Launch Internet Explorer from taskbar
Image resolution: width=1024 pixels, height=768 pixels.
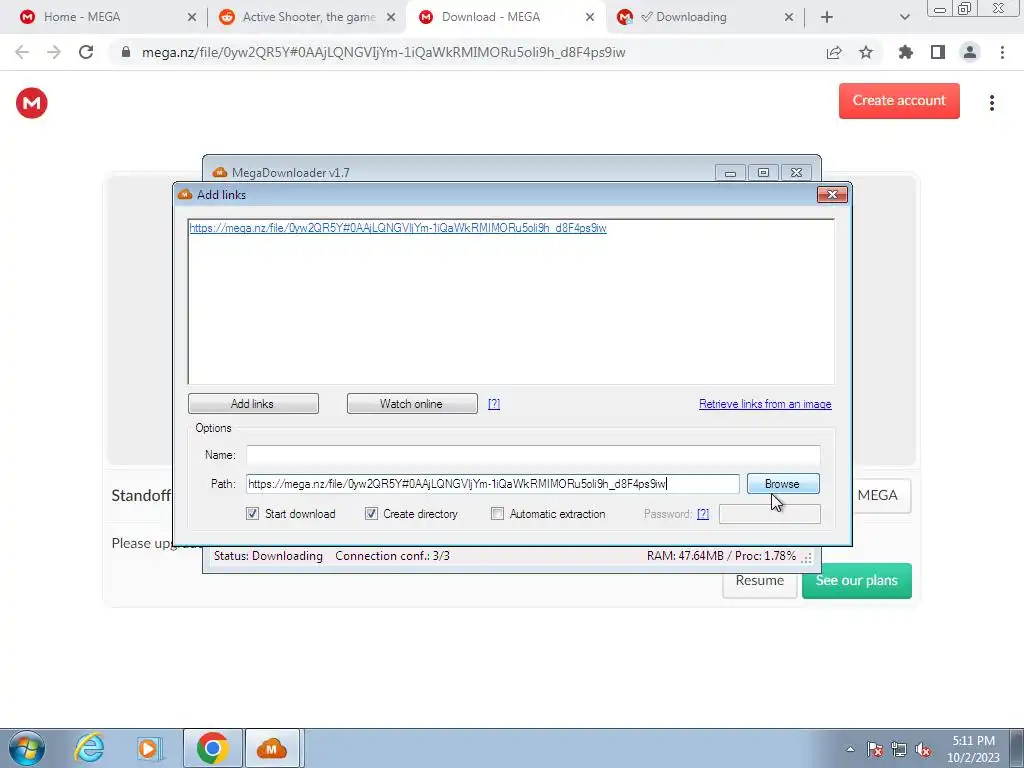[89, 748]
